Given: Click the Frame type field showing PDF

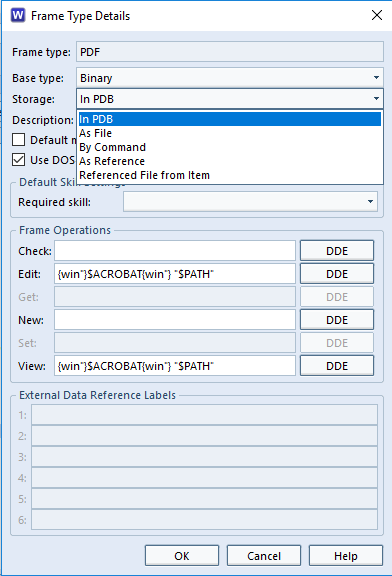Looking at the screenshot, I should click(x=230, y=52).
